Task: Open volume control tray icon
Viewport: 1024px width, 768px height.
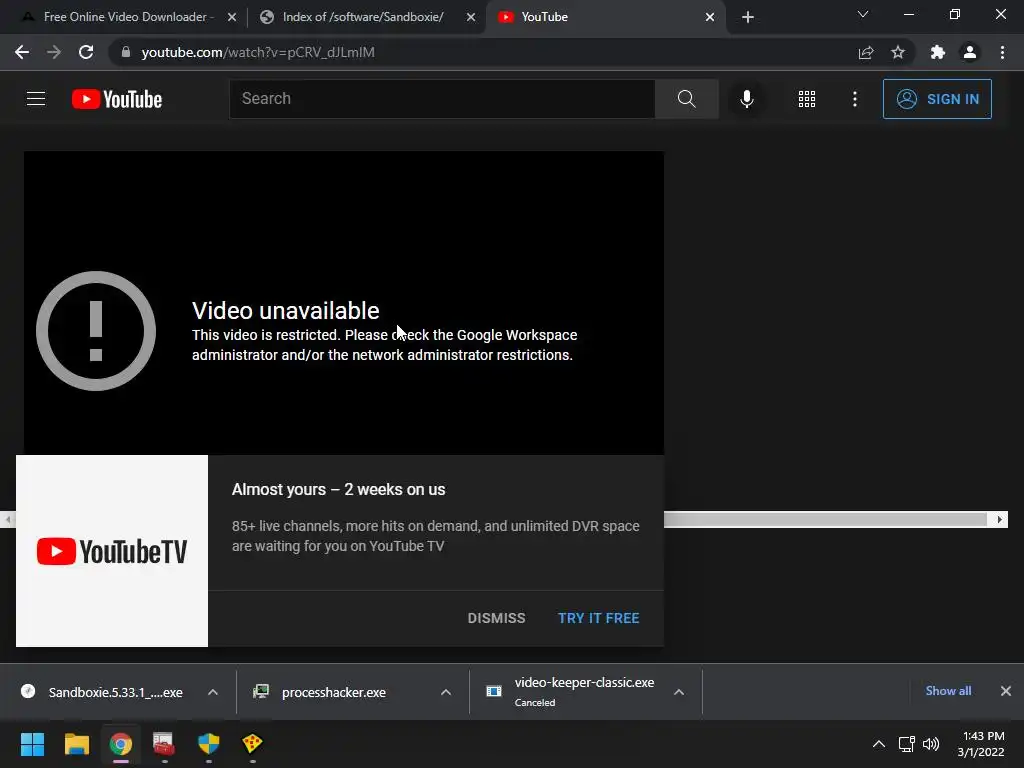Action: point(931,744)
